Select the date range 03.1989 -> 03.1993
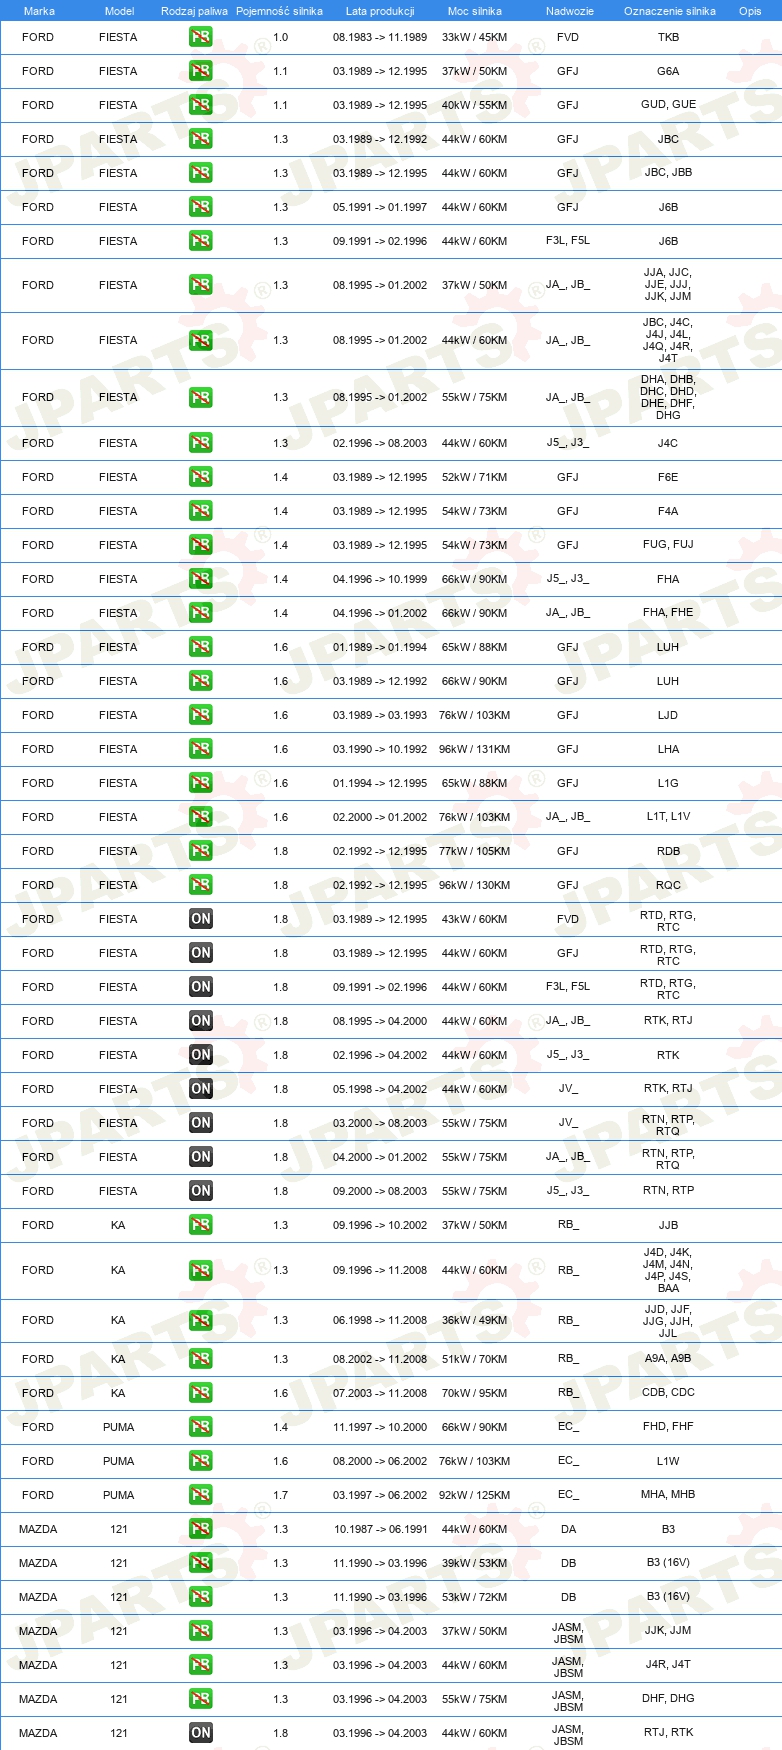This screenshot has width=782, height=1750. (380, 715)
